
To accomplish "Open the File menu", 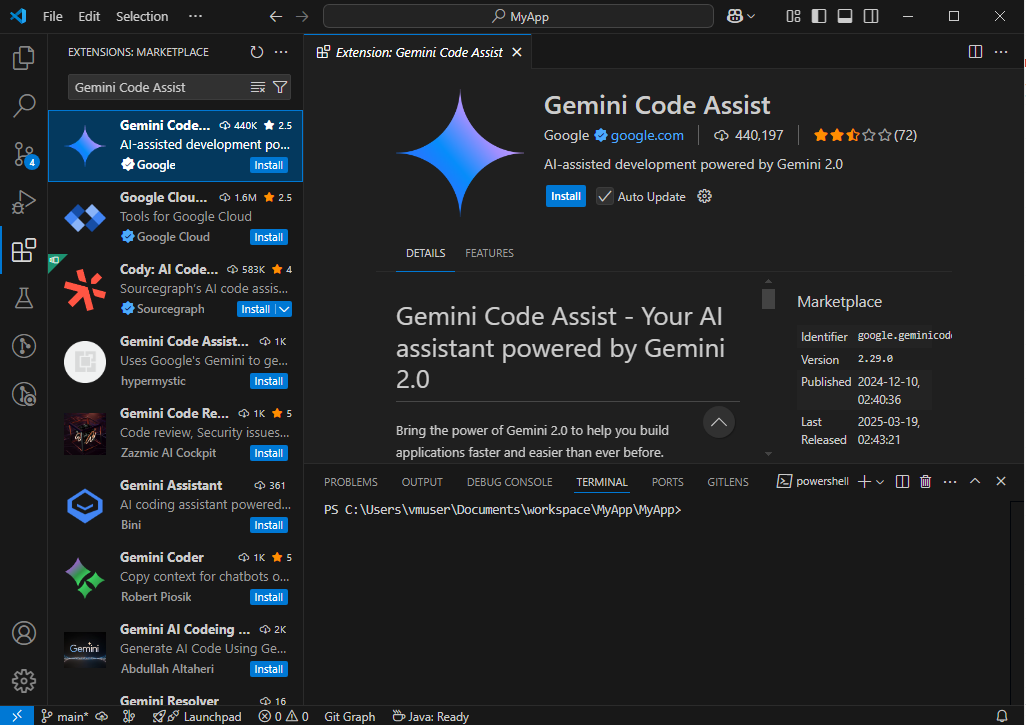I will [52, 16].
